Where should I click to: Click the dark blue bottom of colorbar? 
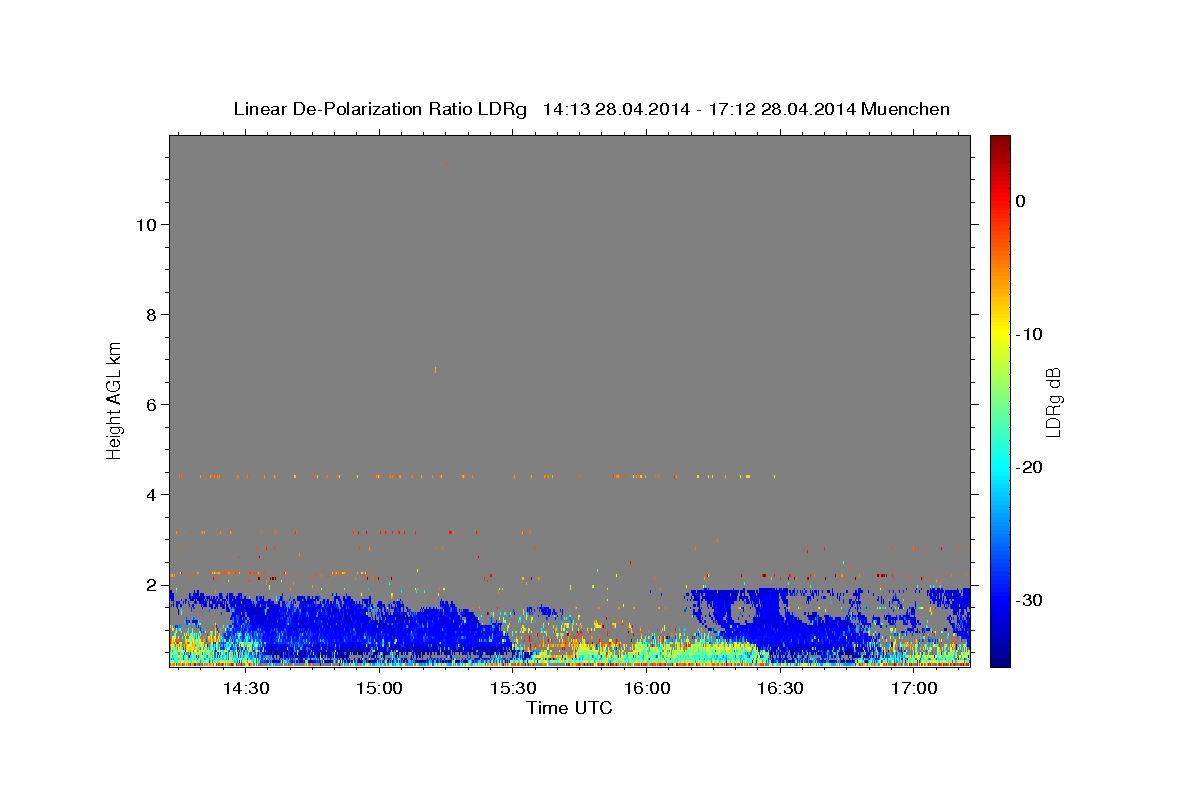click(1000, 655)
